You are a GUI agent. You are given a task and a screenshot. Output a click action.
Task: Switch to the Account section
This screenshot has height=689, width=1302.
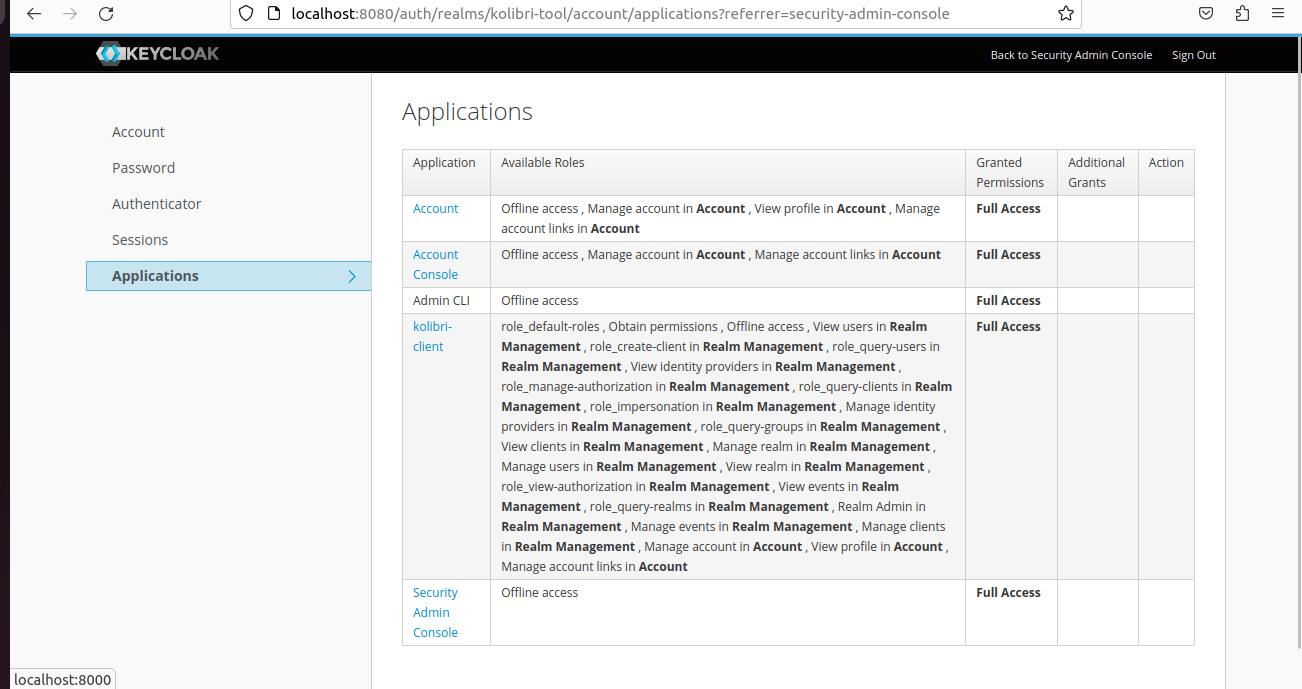pyautogui.click(x=138, y=131)
